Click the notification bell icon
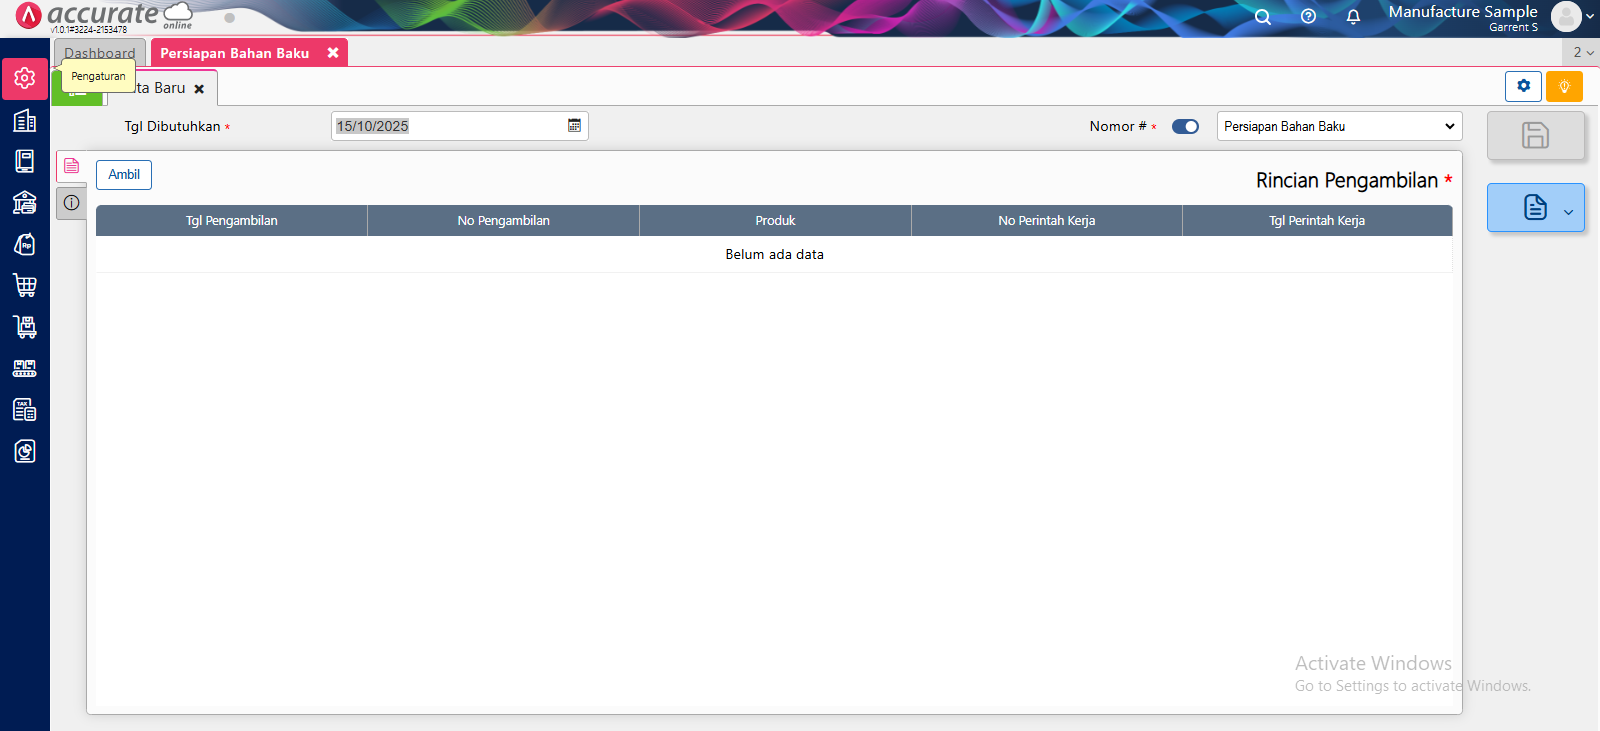The width and height of the screenshot is (1600, 731). click(1353, 17)
